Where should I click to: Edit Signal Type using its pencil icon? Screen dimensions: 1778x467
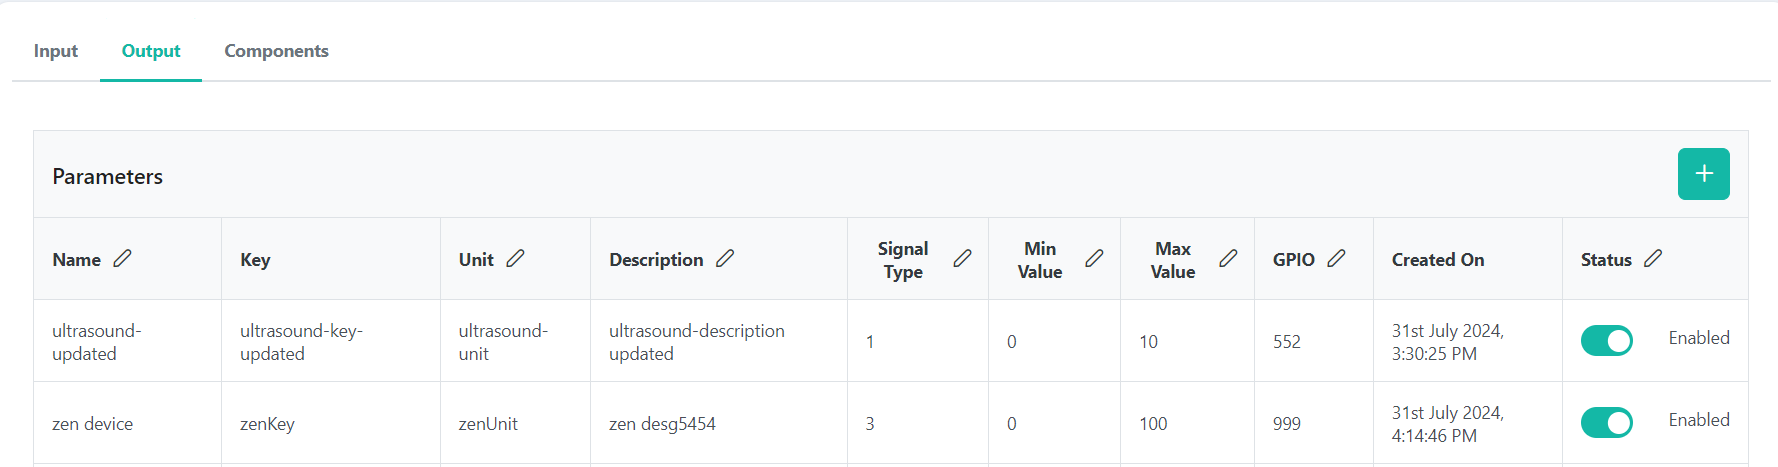962,258
